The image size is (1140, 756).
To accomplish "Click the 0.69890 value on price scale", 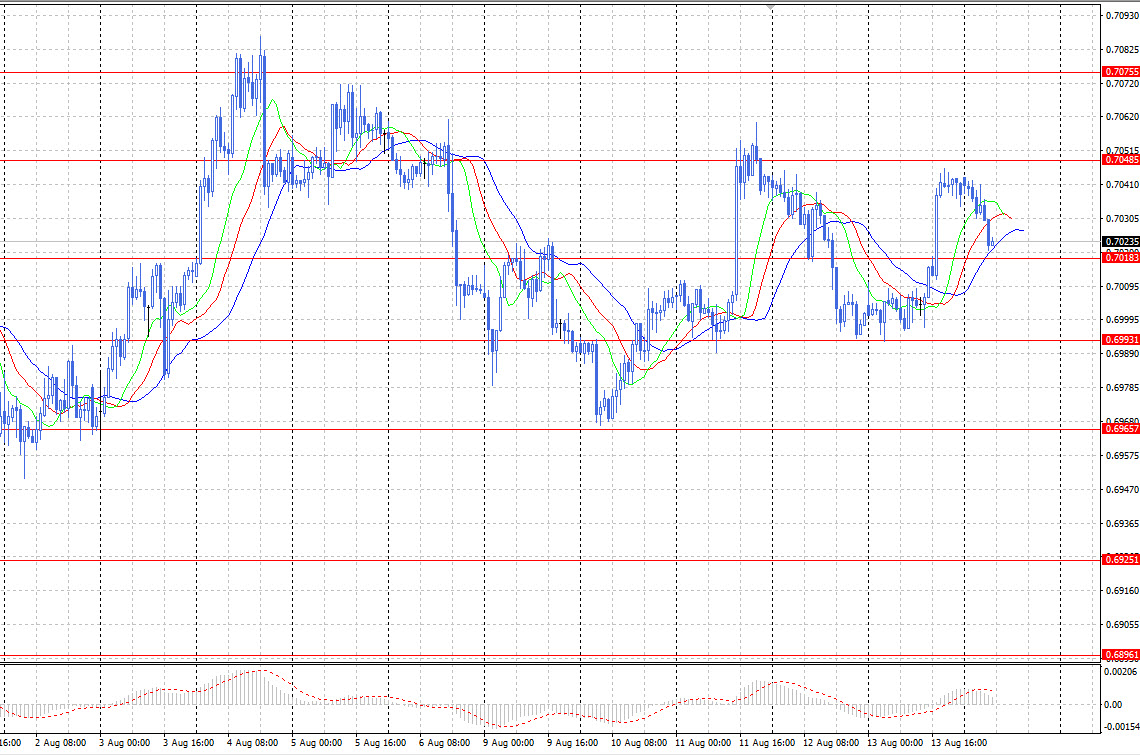I will click(x=1122, y=354).
